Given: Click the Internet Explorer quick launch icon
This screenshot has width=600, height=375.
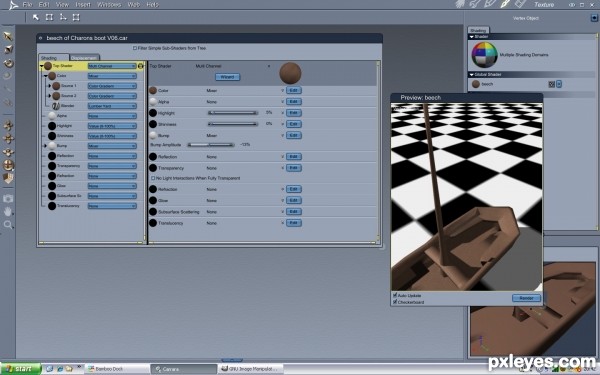Looking at the screenshot, I should click(x=60, y=369).
